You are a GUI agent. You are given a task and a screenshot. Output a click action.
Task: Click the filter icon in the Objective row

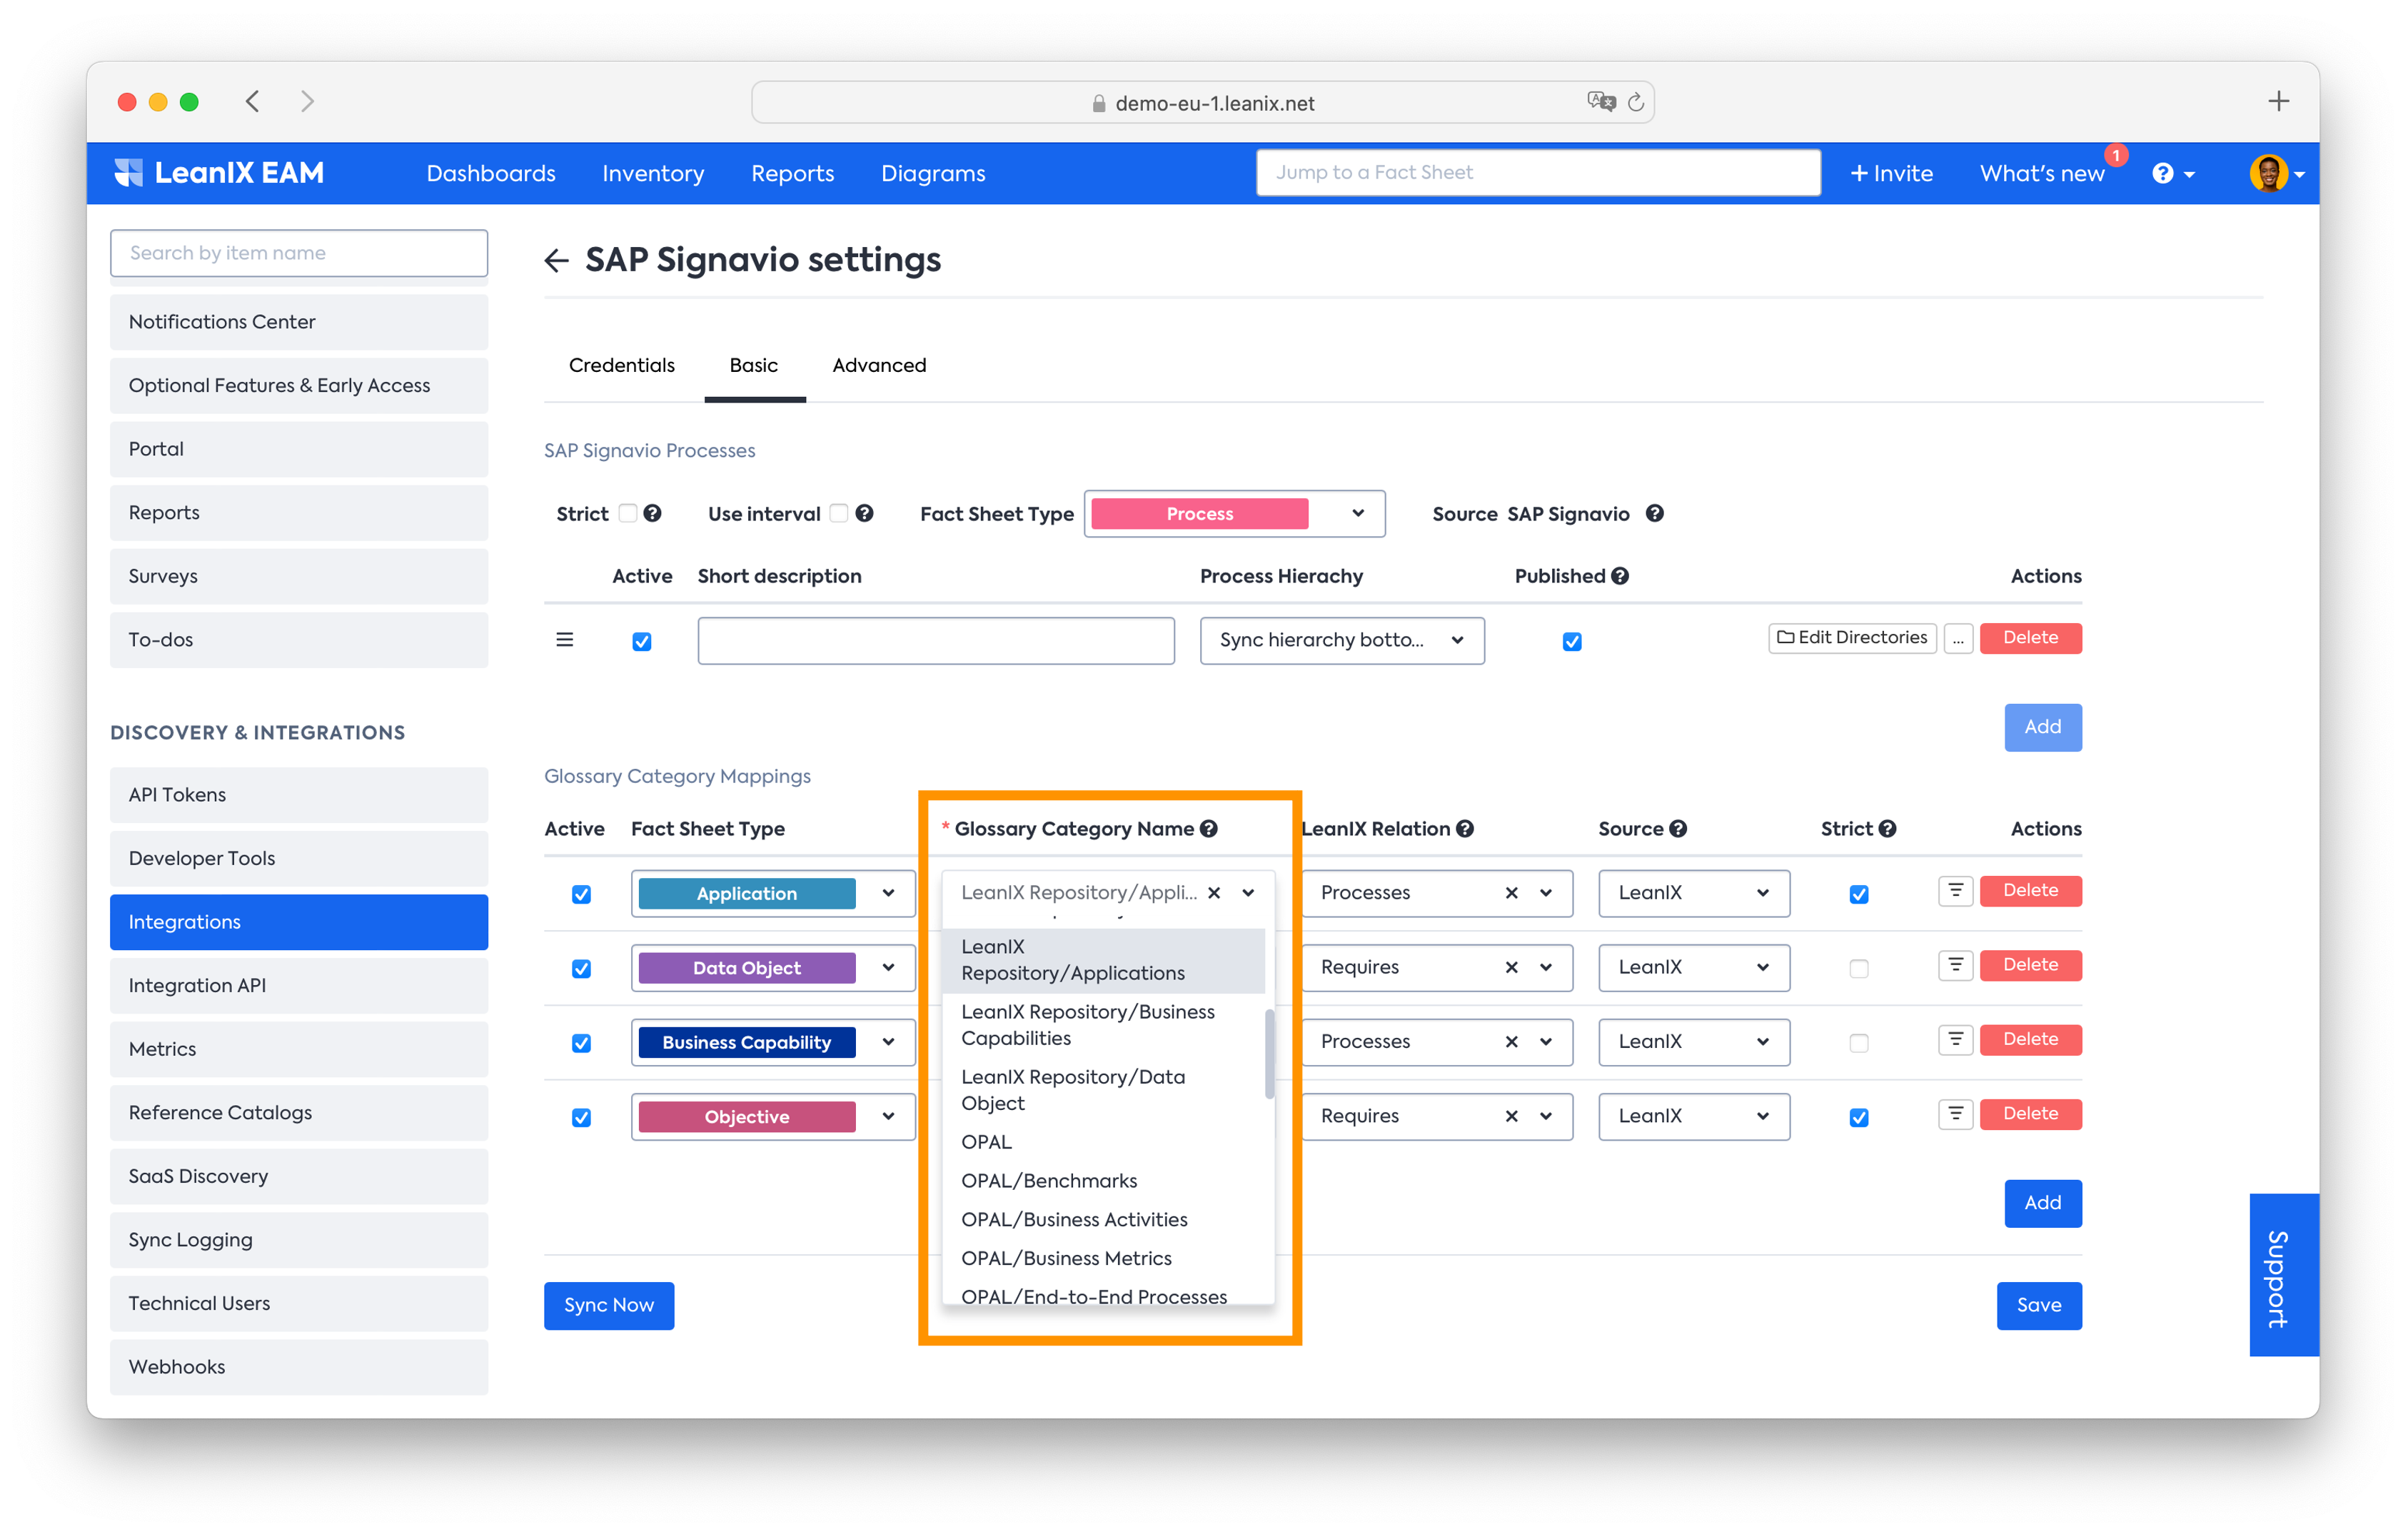click(1955, 1114)
